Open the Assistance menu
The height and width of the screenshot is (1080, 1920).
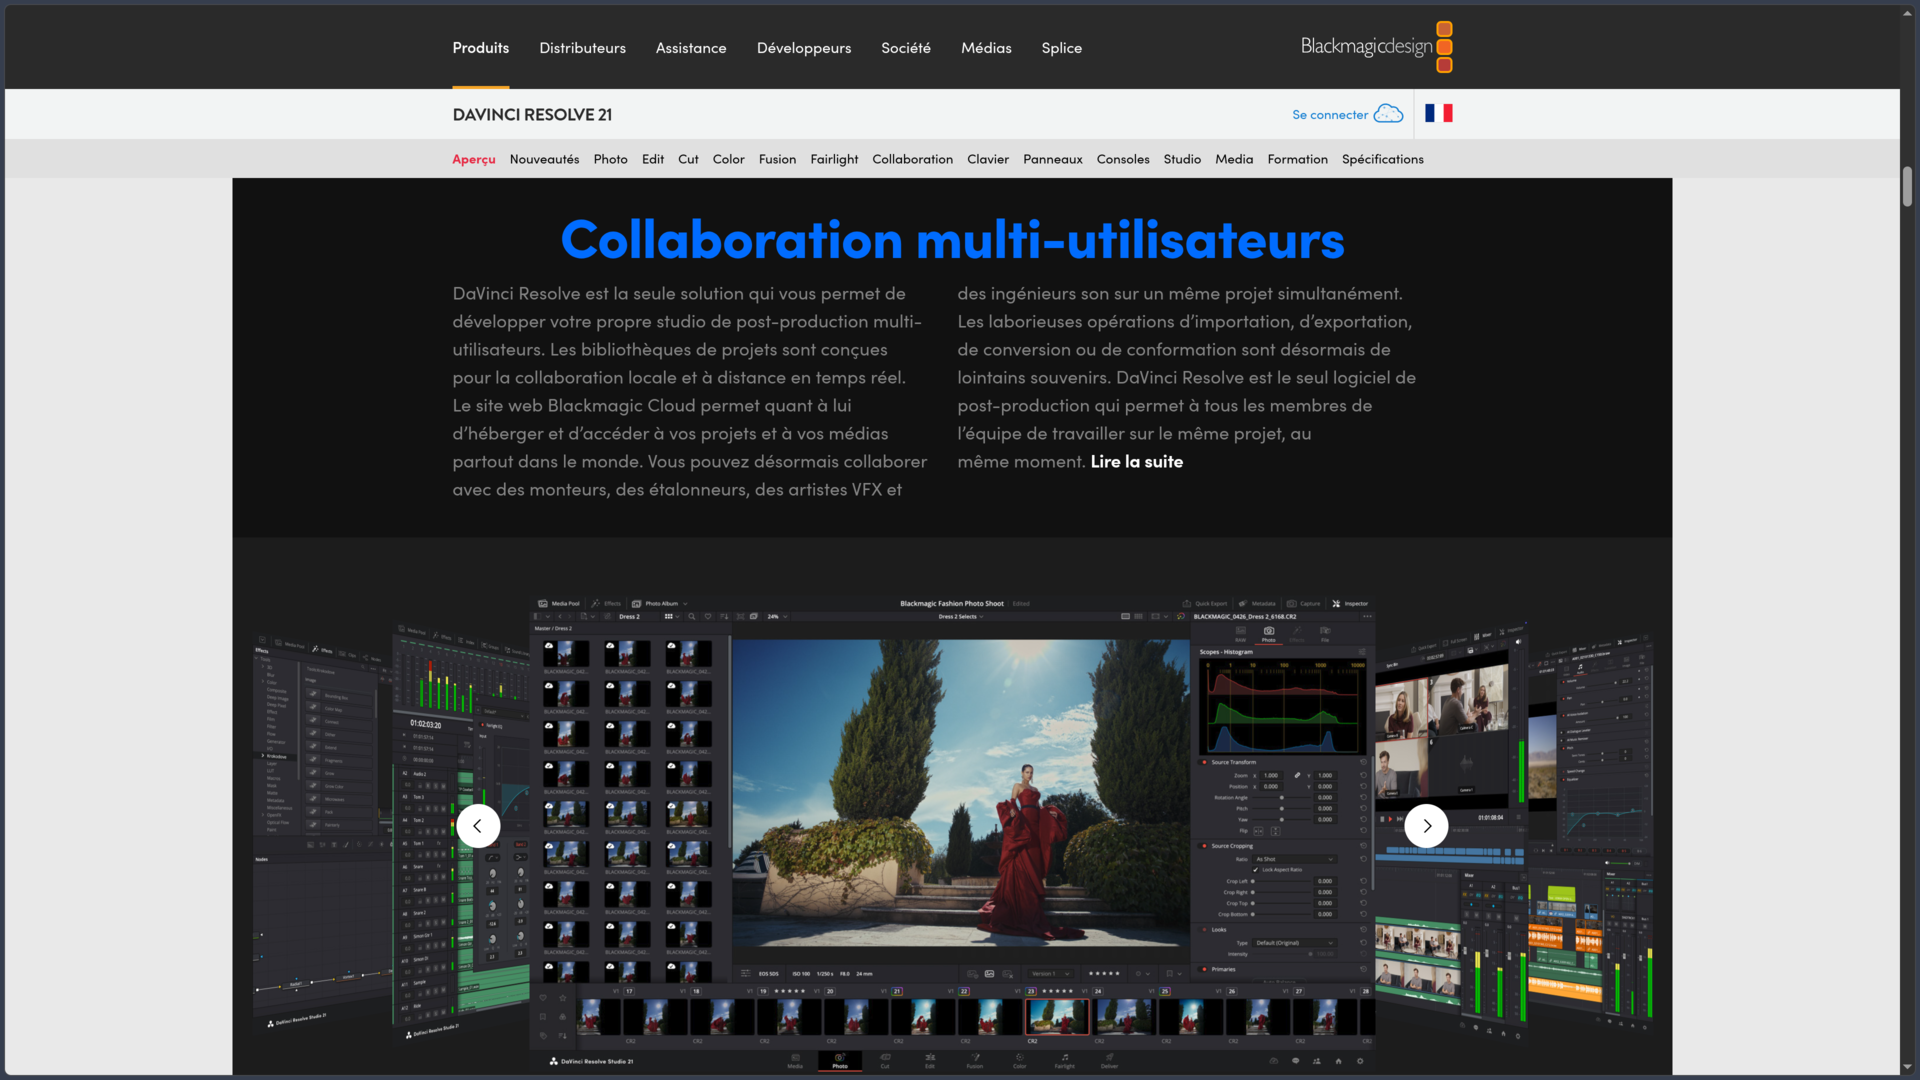[x=691, y=48]
